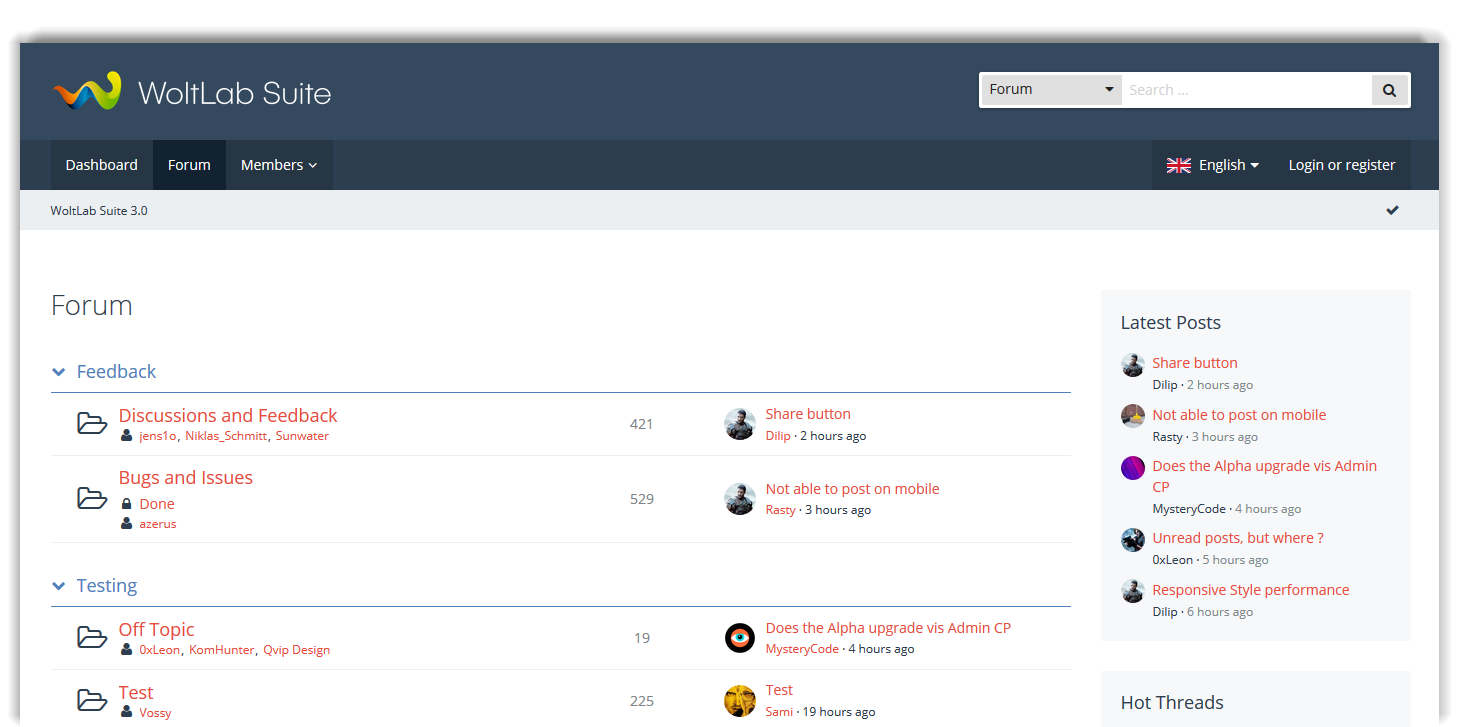Click moderator user icon before Vossy
This screenshot has height=727, width=1462.
point(126,712)
